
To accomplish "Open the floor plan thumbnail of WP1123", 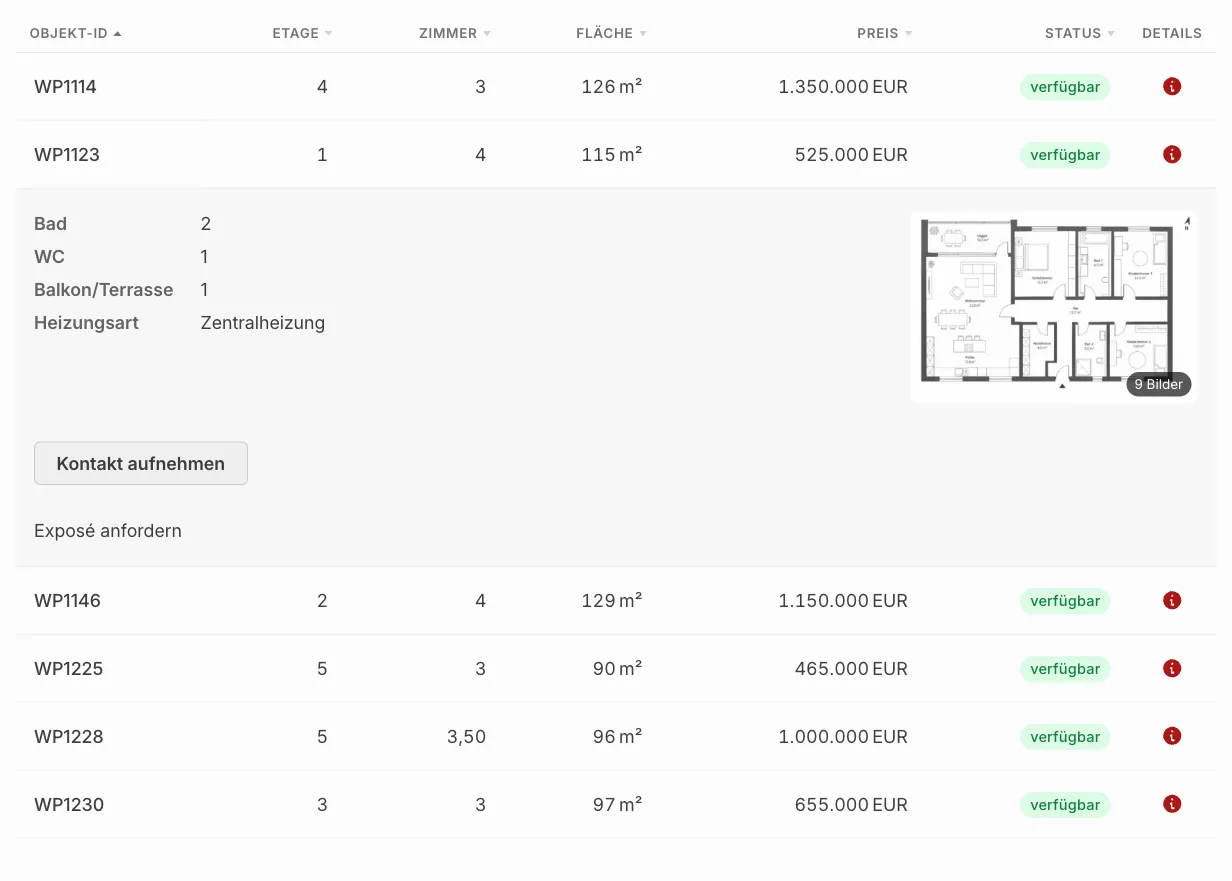I will click(x=1054, y=306).
